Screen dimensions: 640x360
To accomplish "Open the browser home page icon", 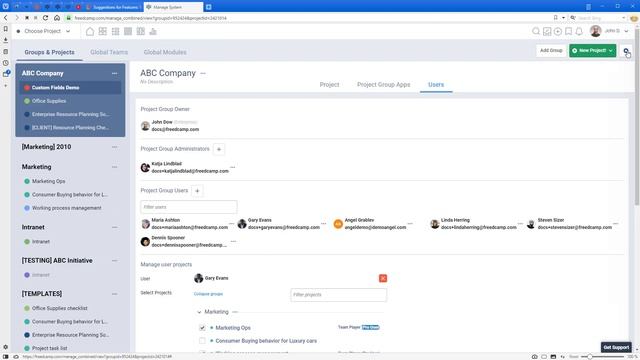I will tap(57, 18).
